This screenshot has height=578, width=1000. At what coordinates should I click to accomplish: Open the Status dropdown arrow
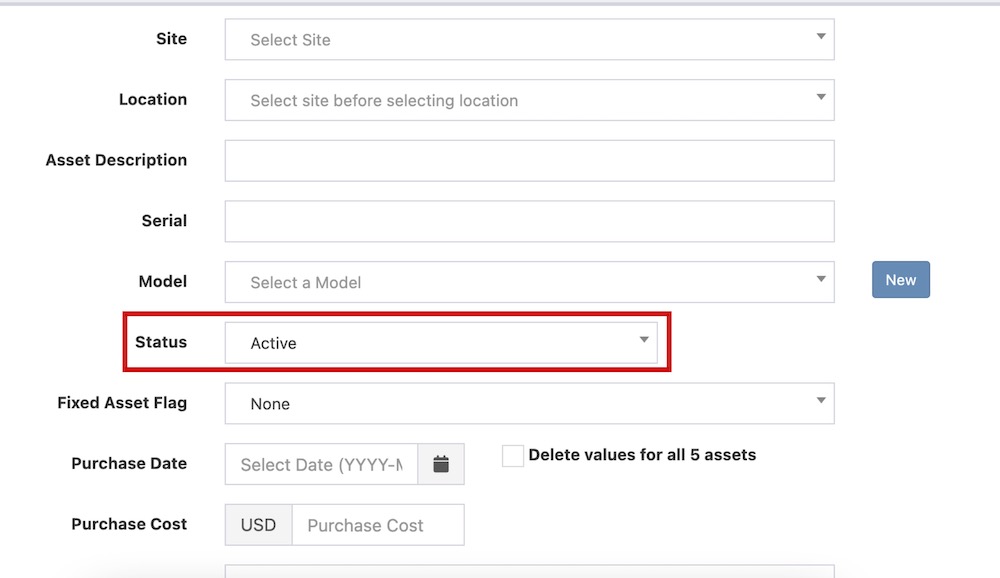(x=644, y=341)
